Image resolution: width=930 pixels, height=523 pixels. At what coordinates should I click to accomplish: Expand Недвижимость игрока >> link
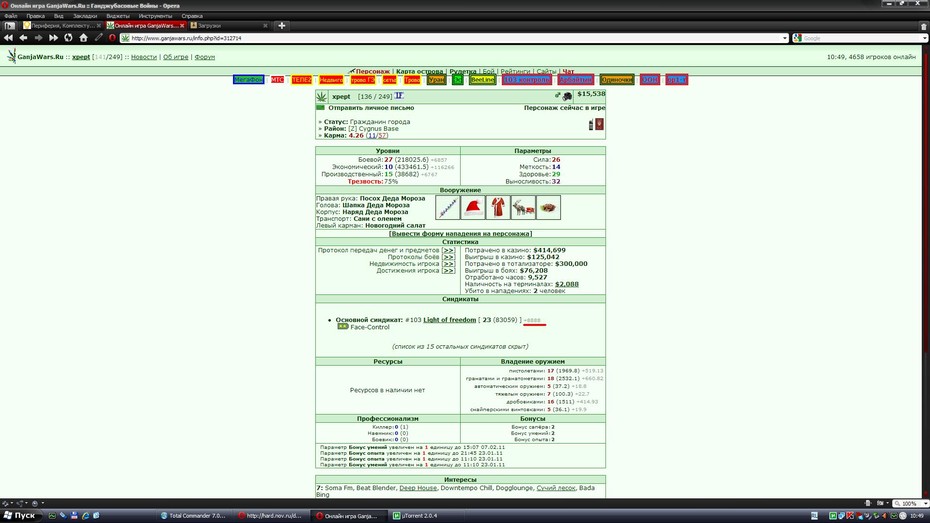coord(448,264)
